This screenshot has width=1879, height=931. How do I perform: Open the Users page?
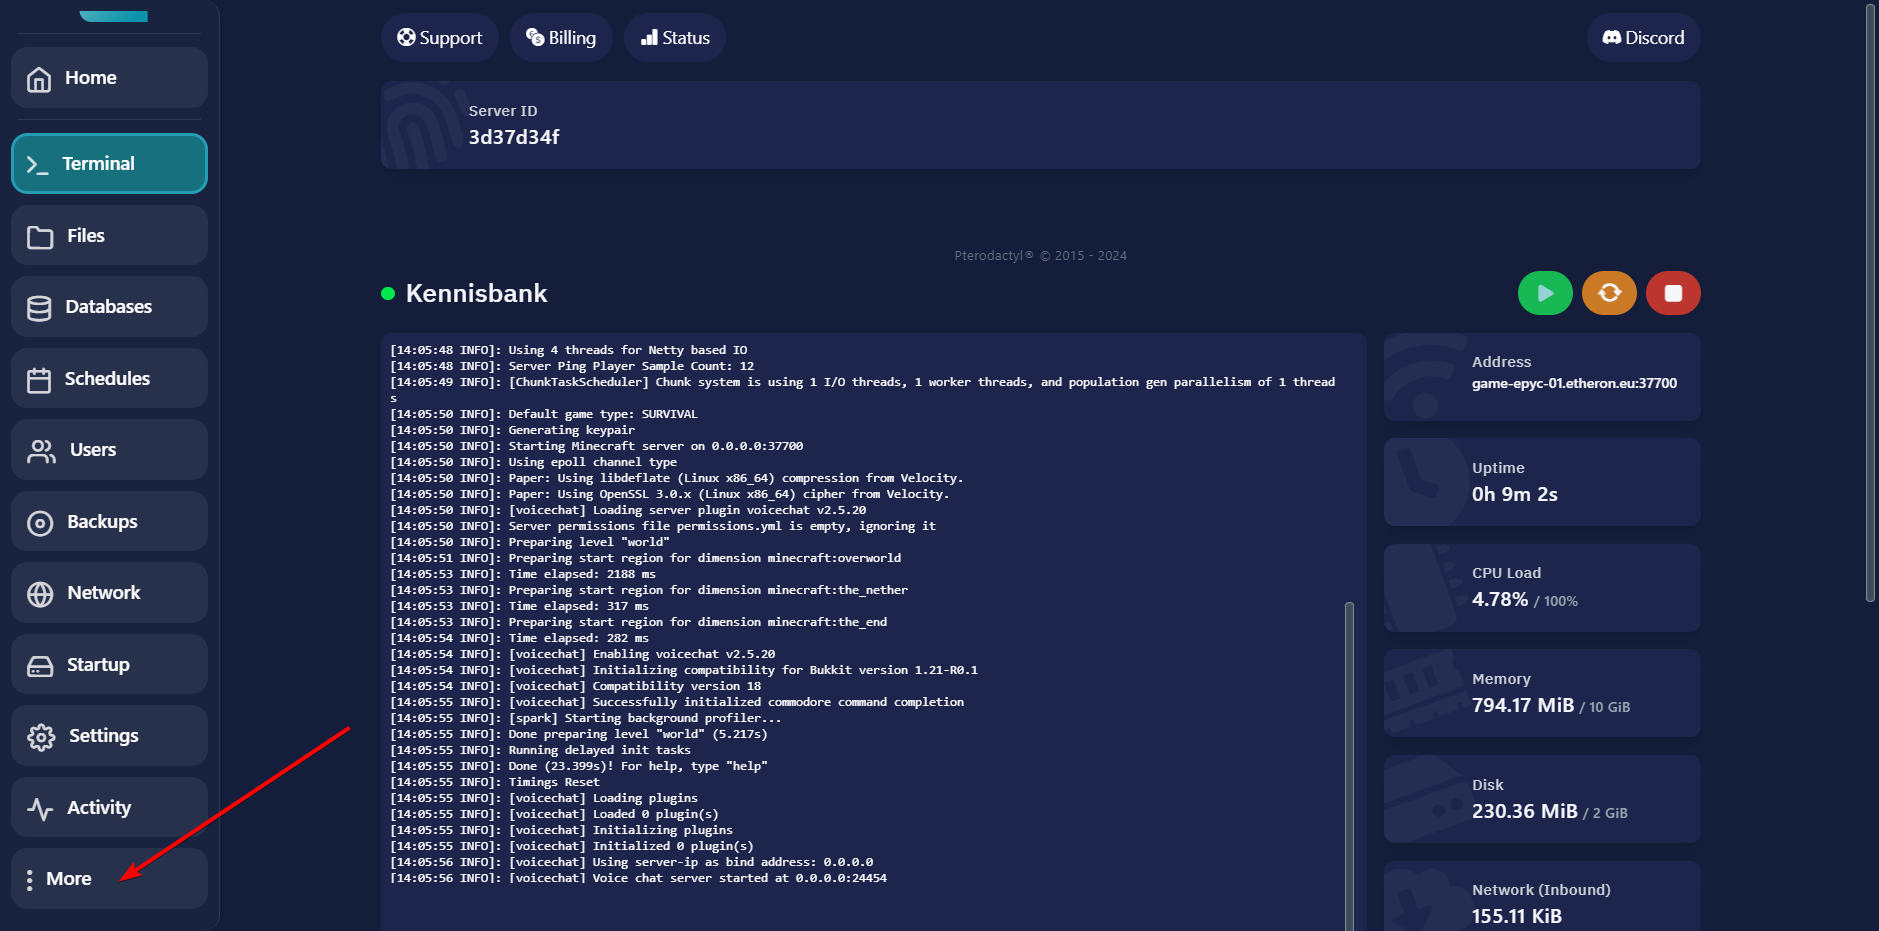(x=109, y=450)
